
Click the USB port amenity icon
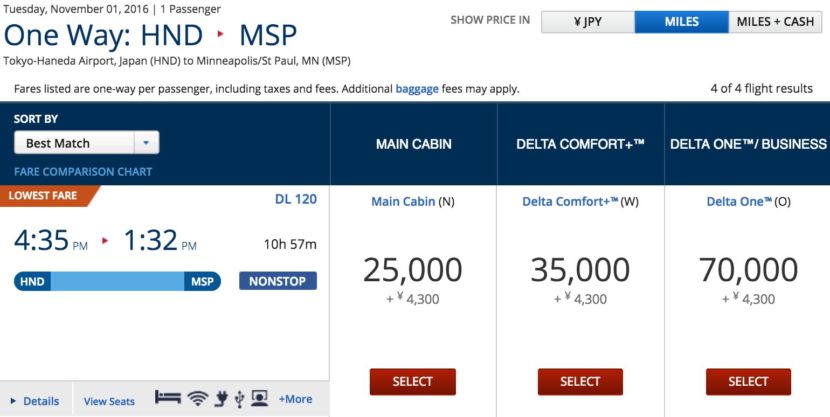(x=239, y=398)
